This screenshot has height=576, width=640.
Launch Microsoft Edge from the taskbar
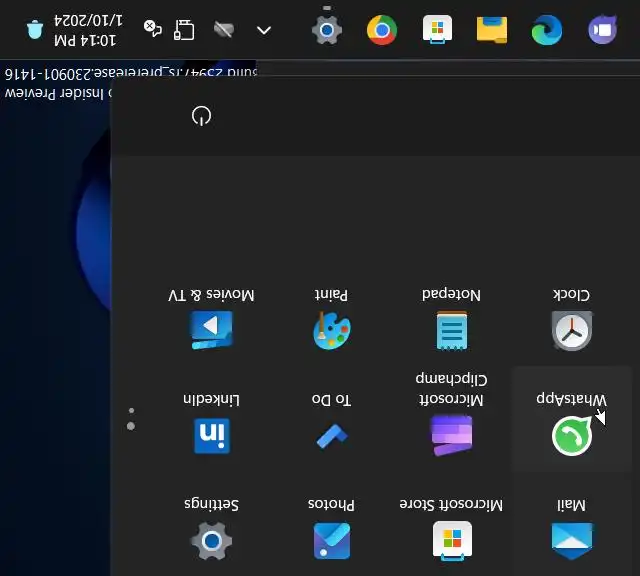tap(547, 30)
